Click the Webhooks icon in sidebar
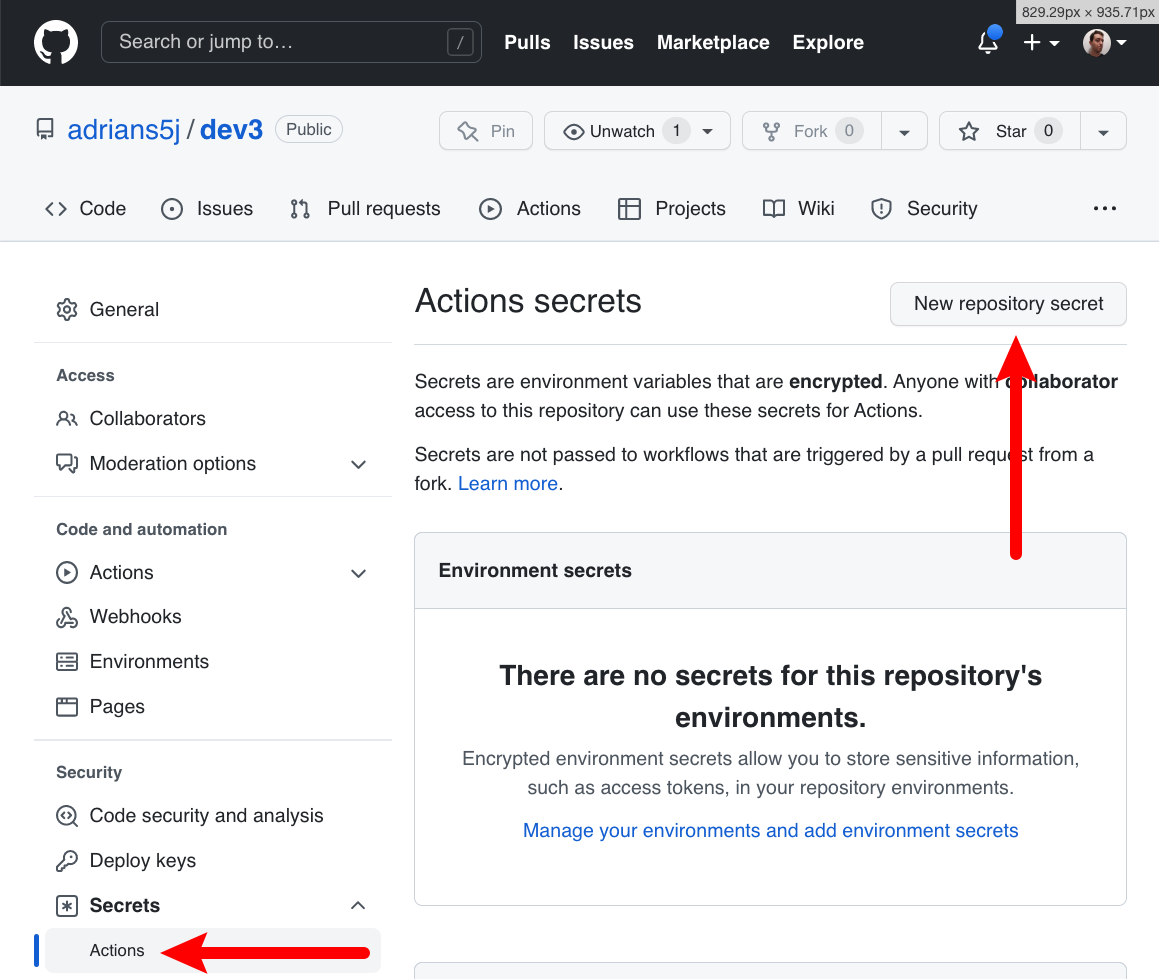The width and height of the screenshot is (1159, 979). 66,617
